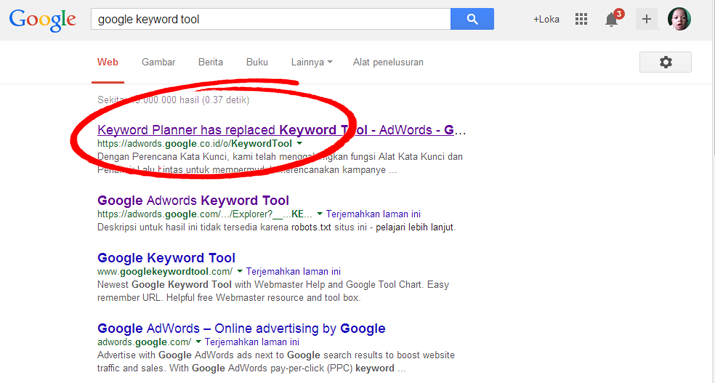Click the https://adwords.google.co.id/o/KeywordTool URL text
Image resolution: width=715 pixels, height=383 pixels.
[195, 144]
